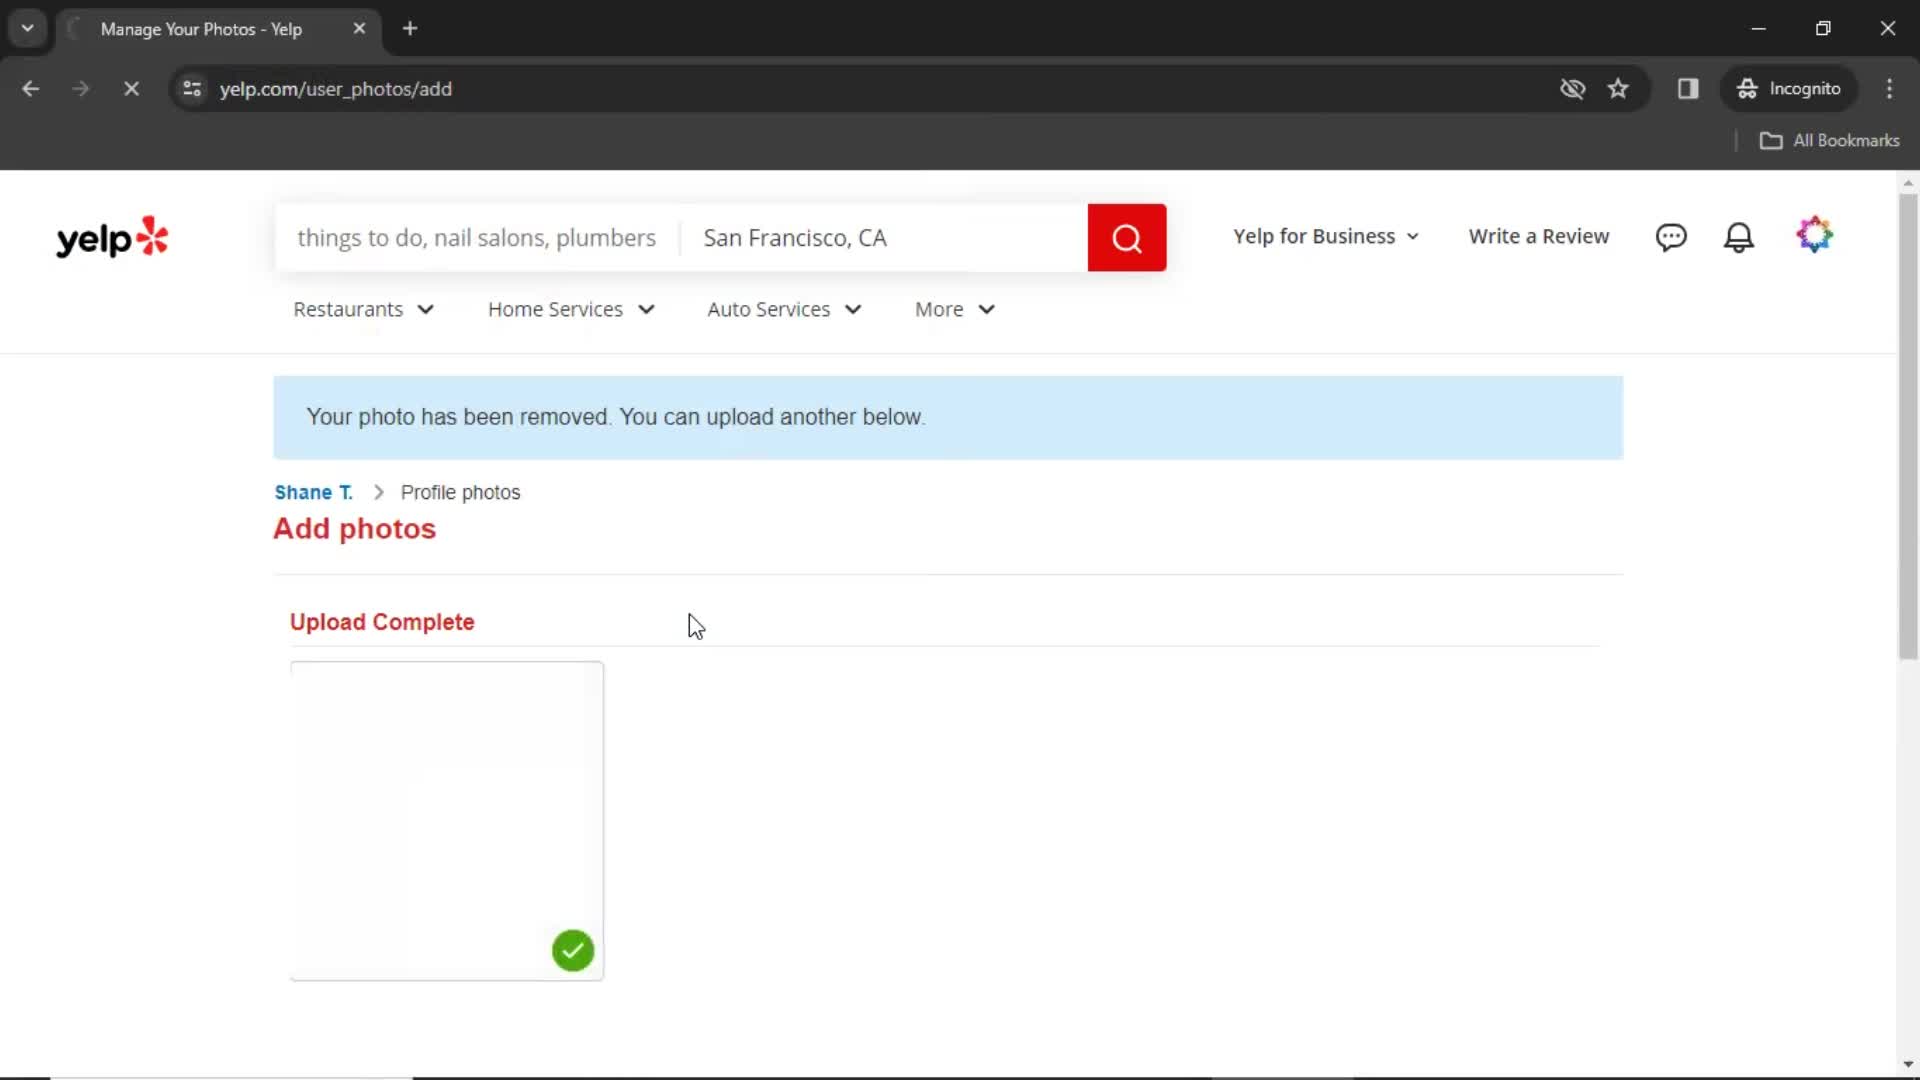Click the third-party cookies blocked eye icon
The image size is (1920, 1080).
coord(1572,89)
